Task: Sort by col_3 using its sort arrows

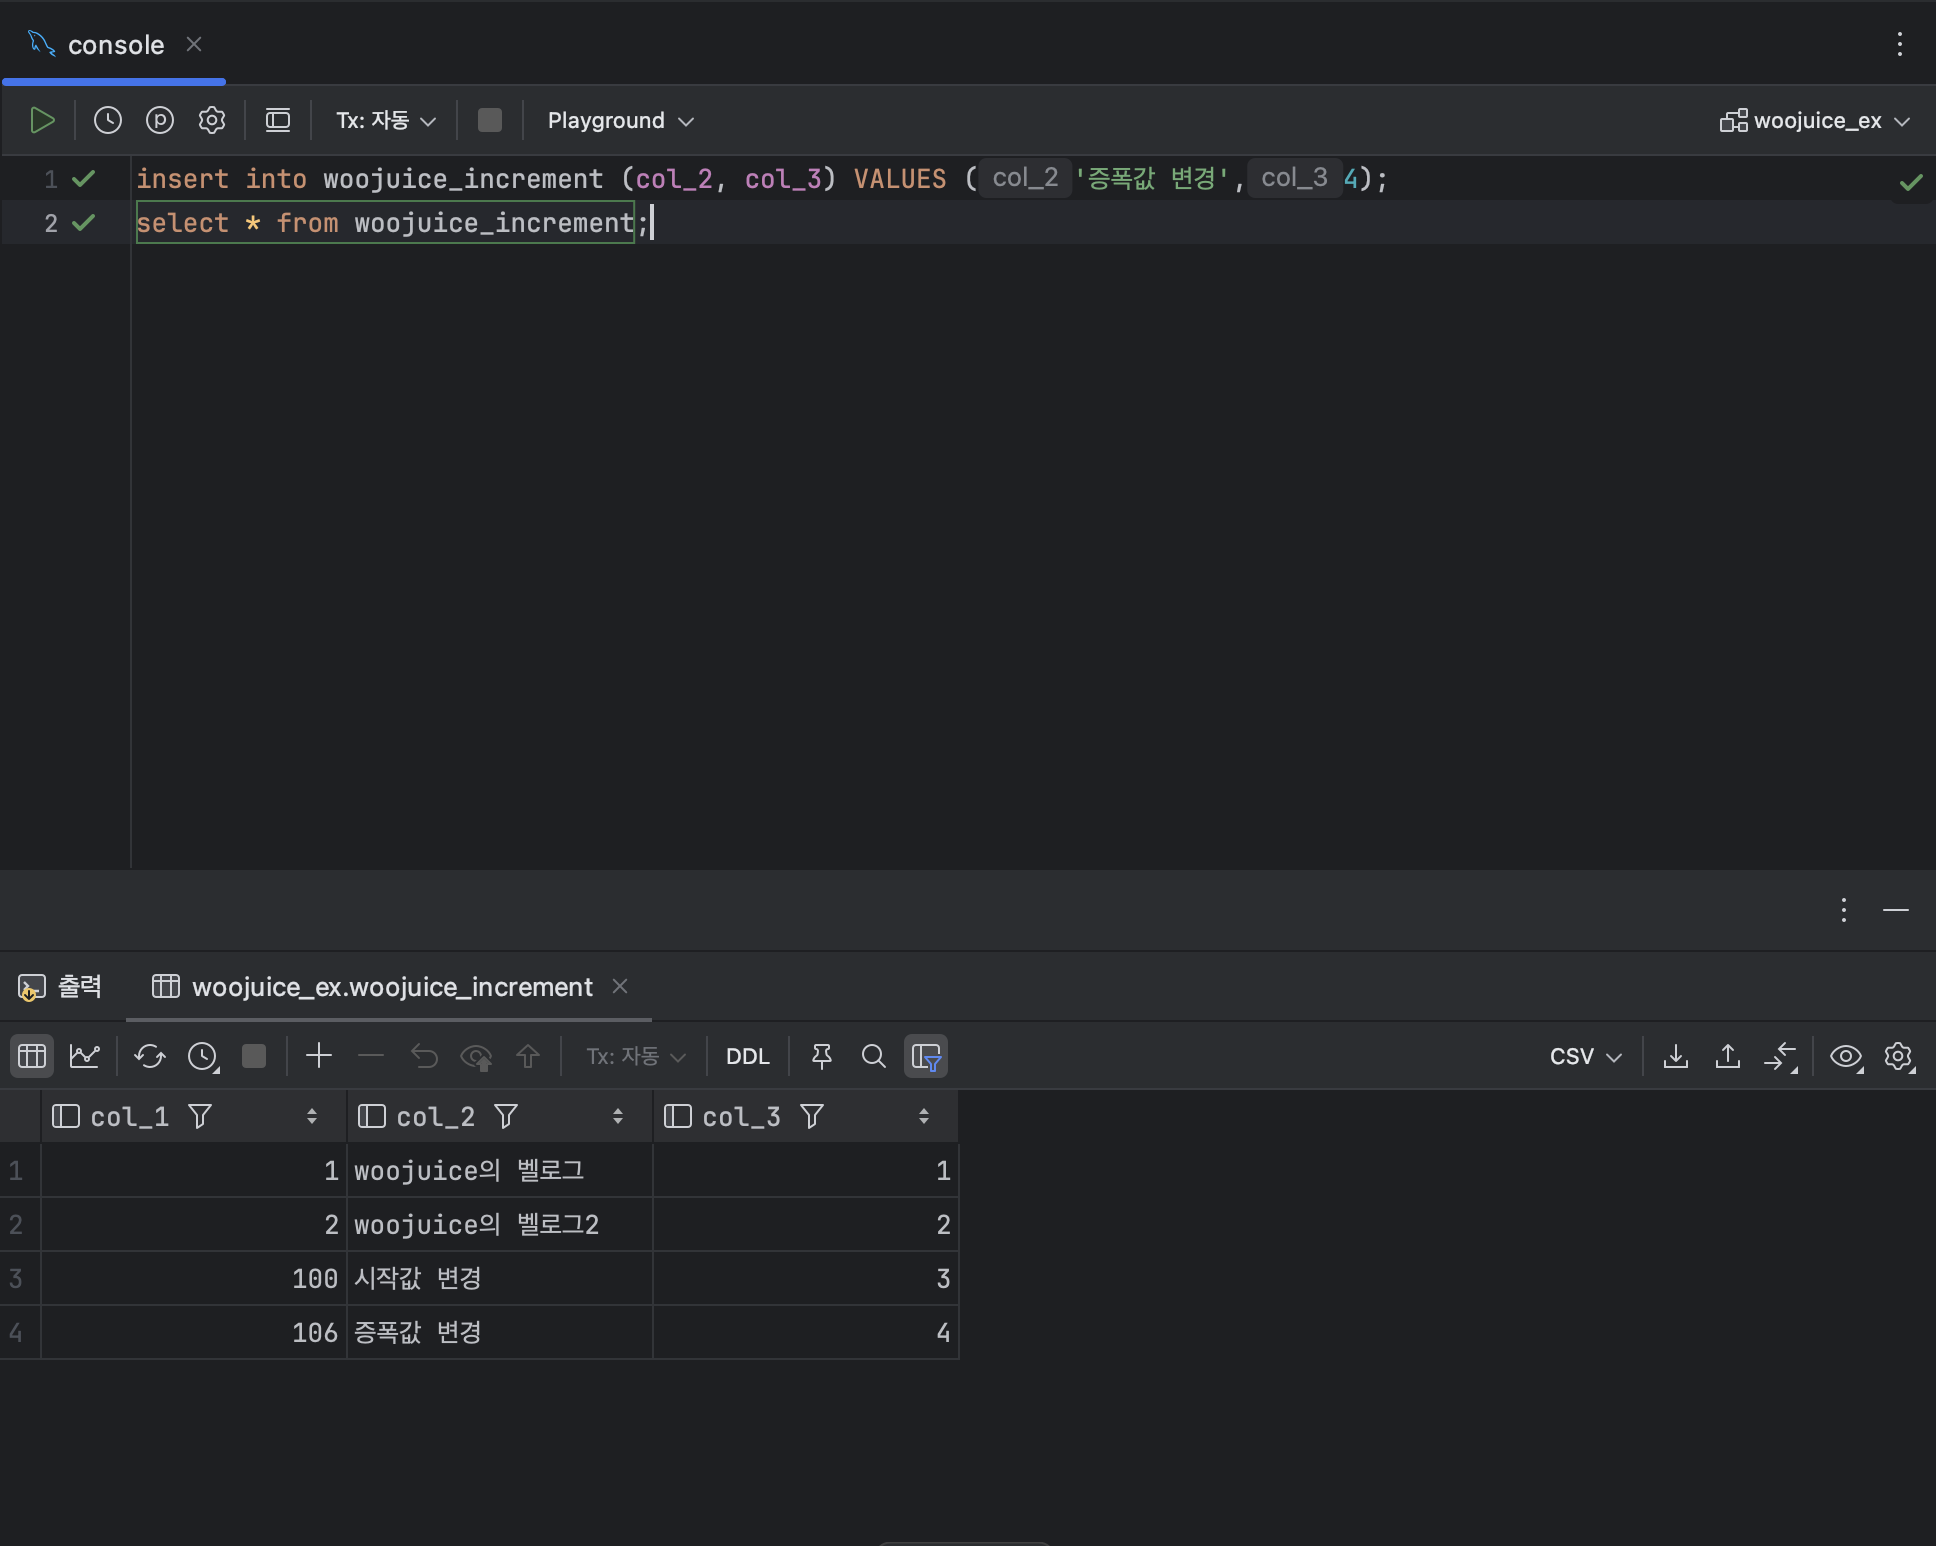Action: [924, 1116]
